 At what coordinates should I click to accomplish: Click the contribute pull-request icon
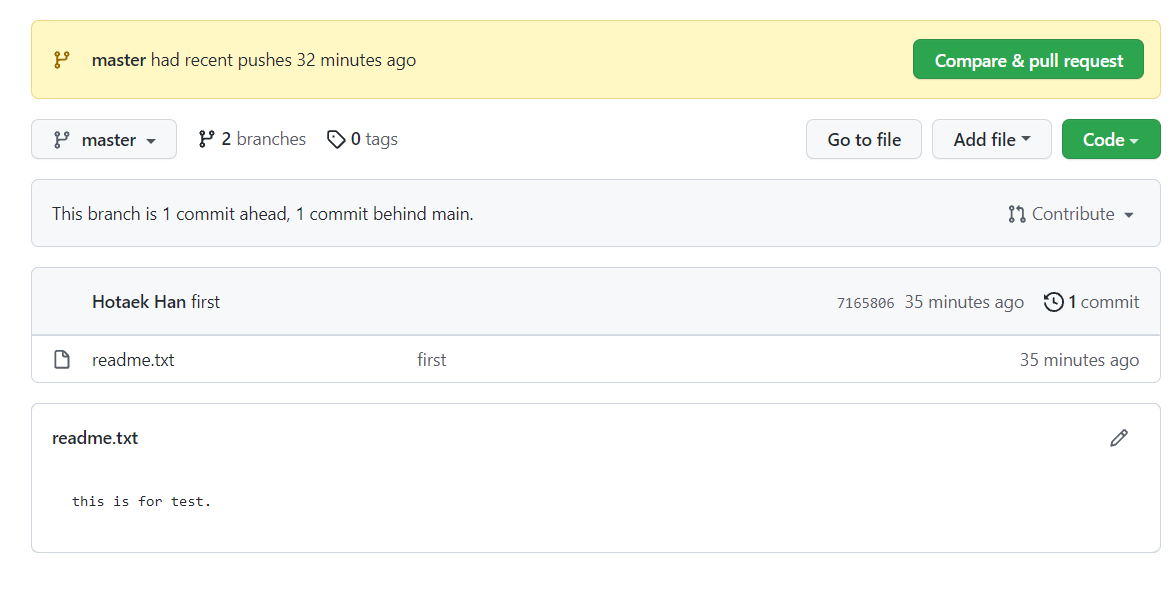pos(1017,213)
